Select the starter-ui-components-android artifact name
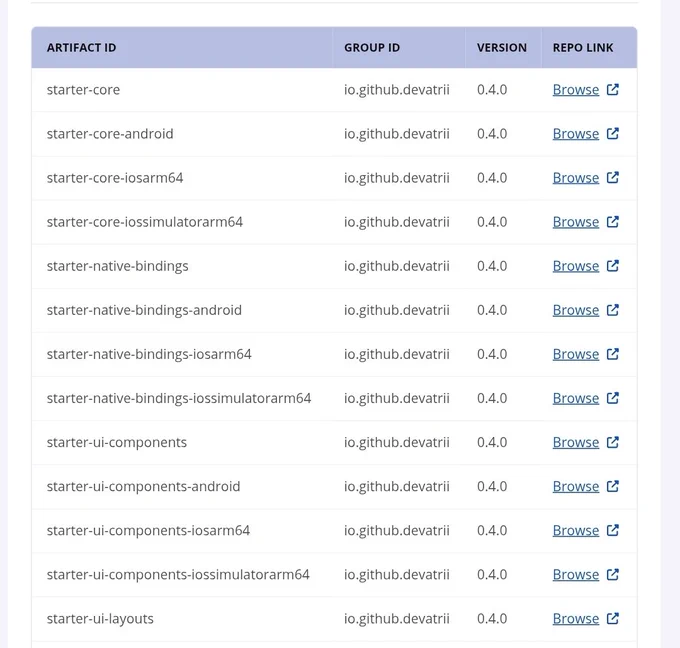Screen dimensions: 680x648 [x=144, y=487]
